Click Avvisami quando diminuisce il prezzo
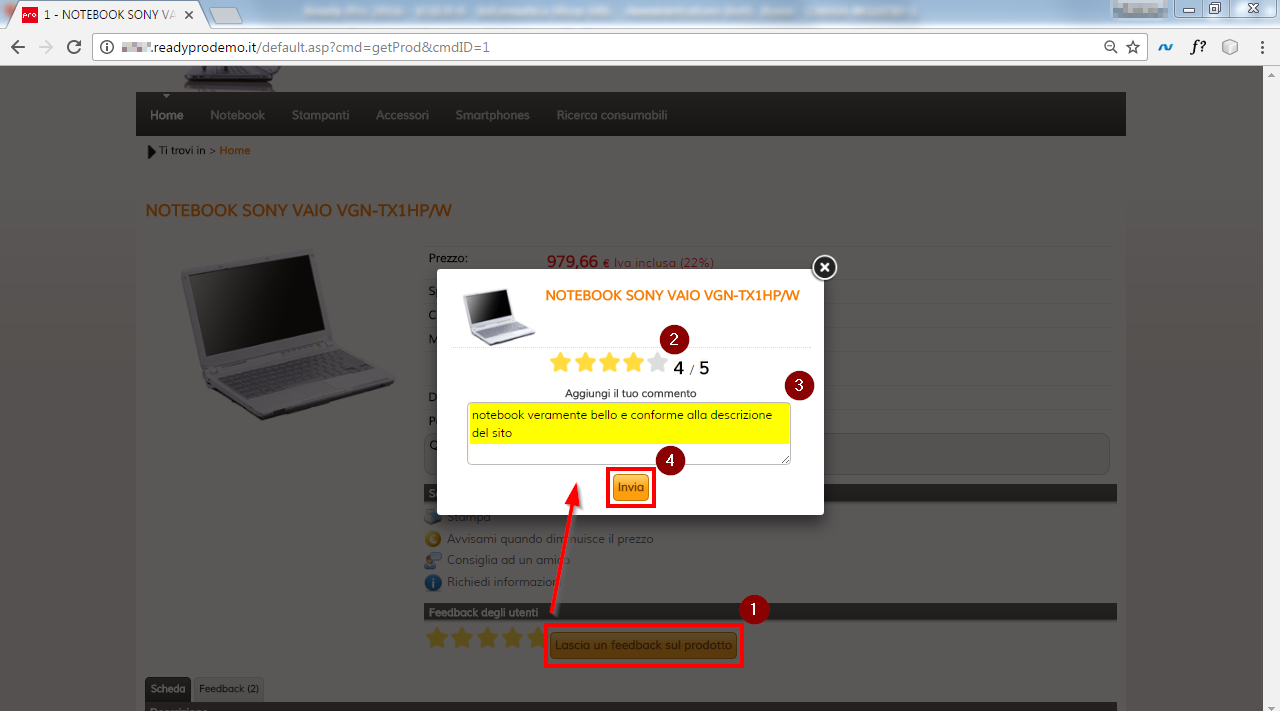 (x=550, y=539)
